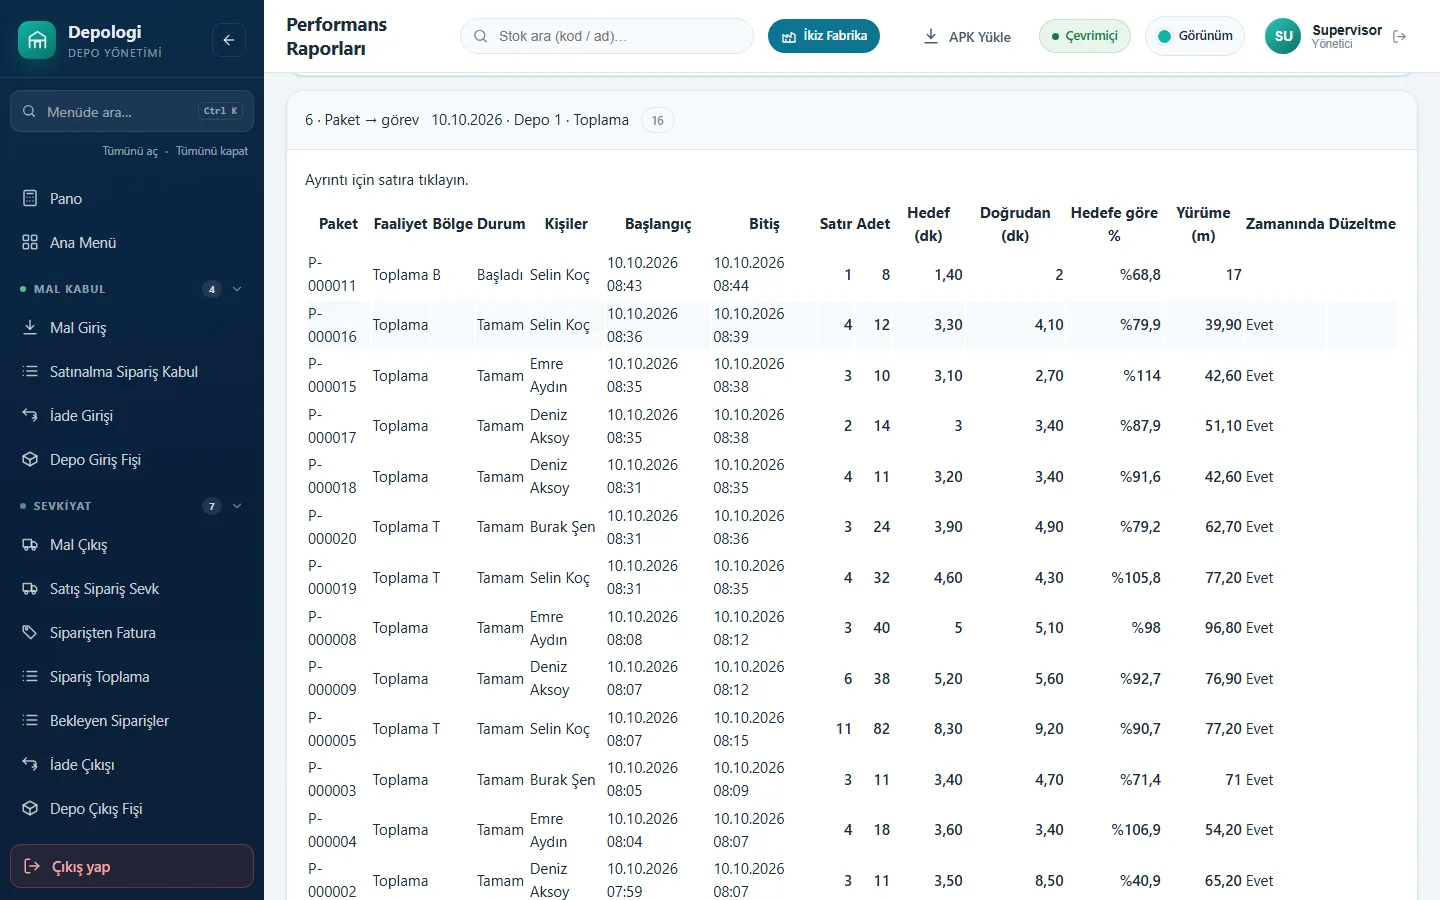The height and width of the screenshot is (900, 1440).
Task: Click the Menüde ara search field
Action: (132, 111)
